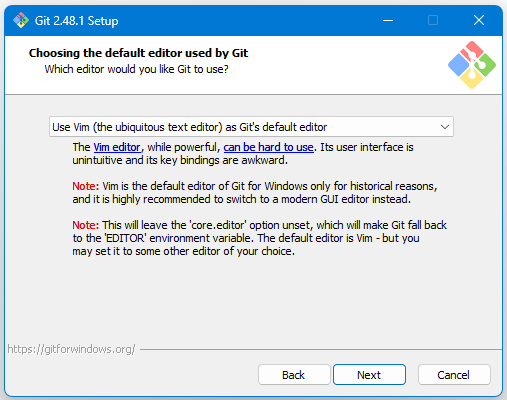Screen dimensions: 507x400
Task: Click the Back button
Action: point(294,375)
